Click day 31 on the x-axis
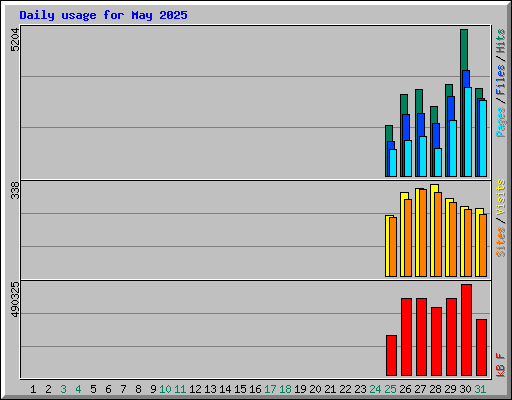 coord(480,389)
